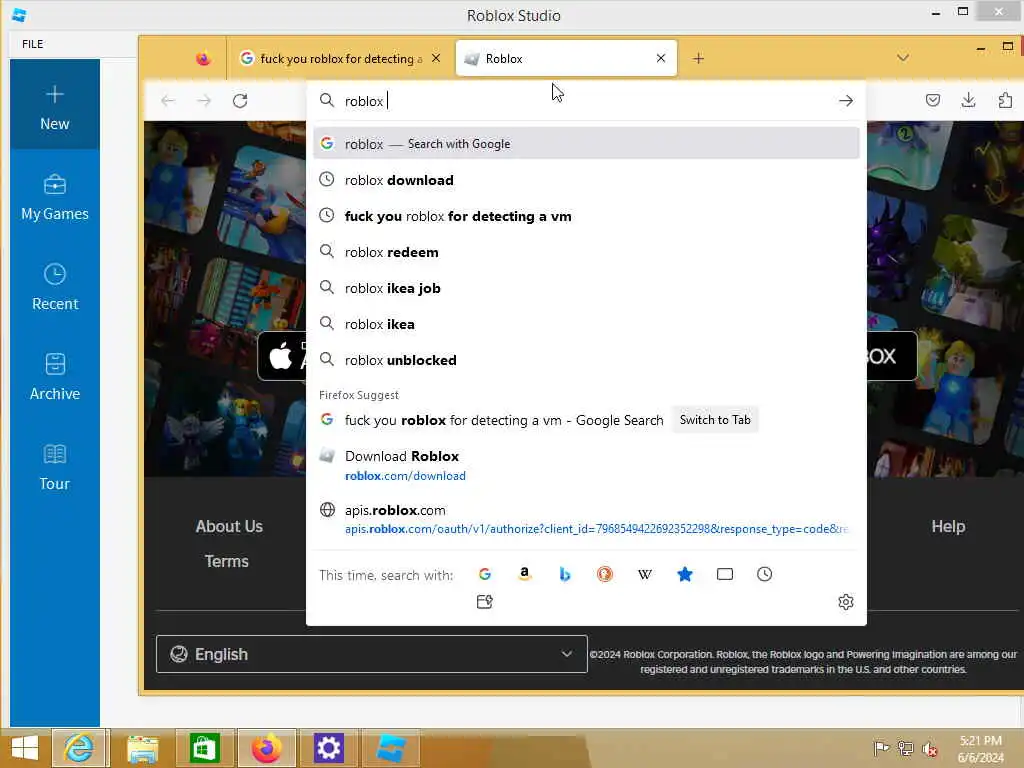Viewport: 1024px width, 768px height.
Task: Click the Terms footer link
Action: tap(227, 561)
